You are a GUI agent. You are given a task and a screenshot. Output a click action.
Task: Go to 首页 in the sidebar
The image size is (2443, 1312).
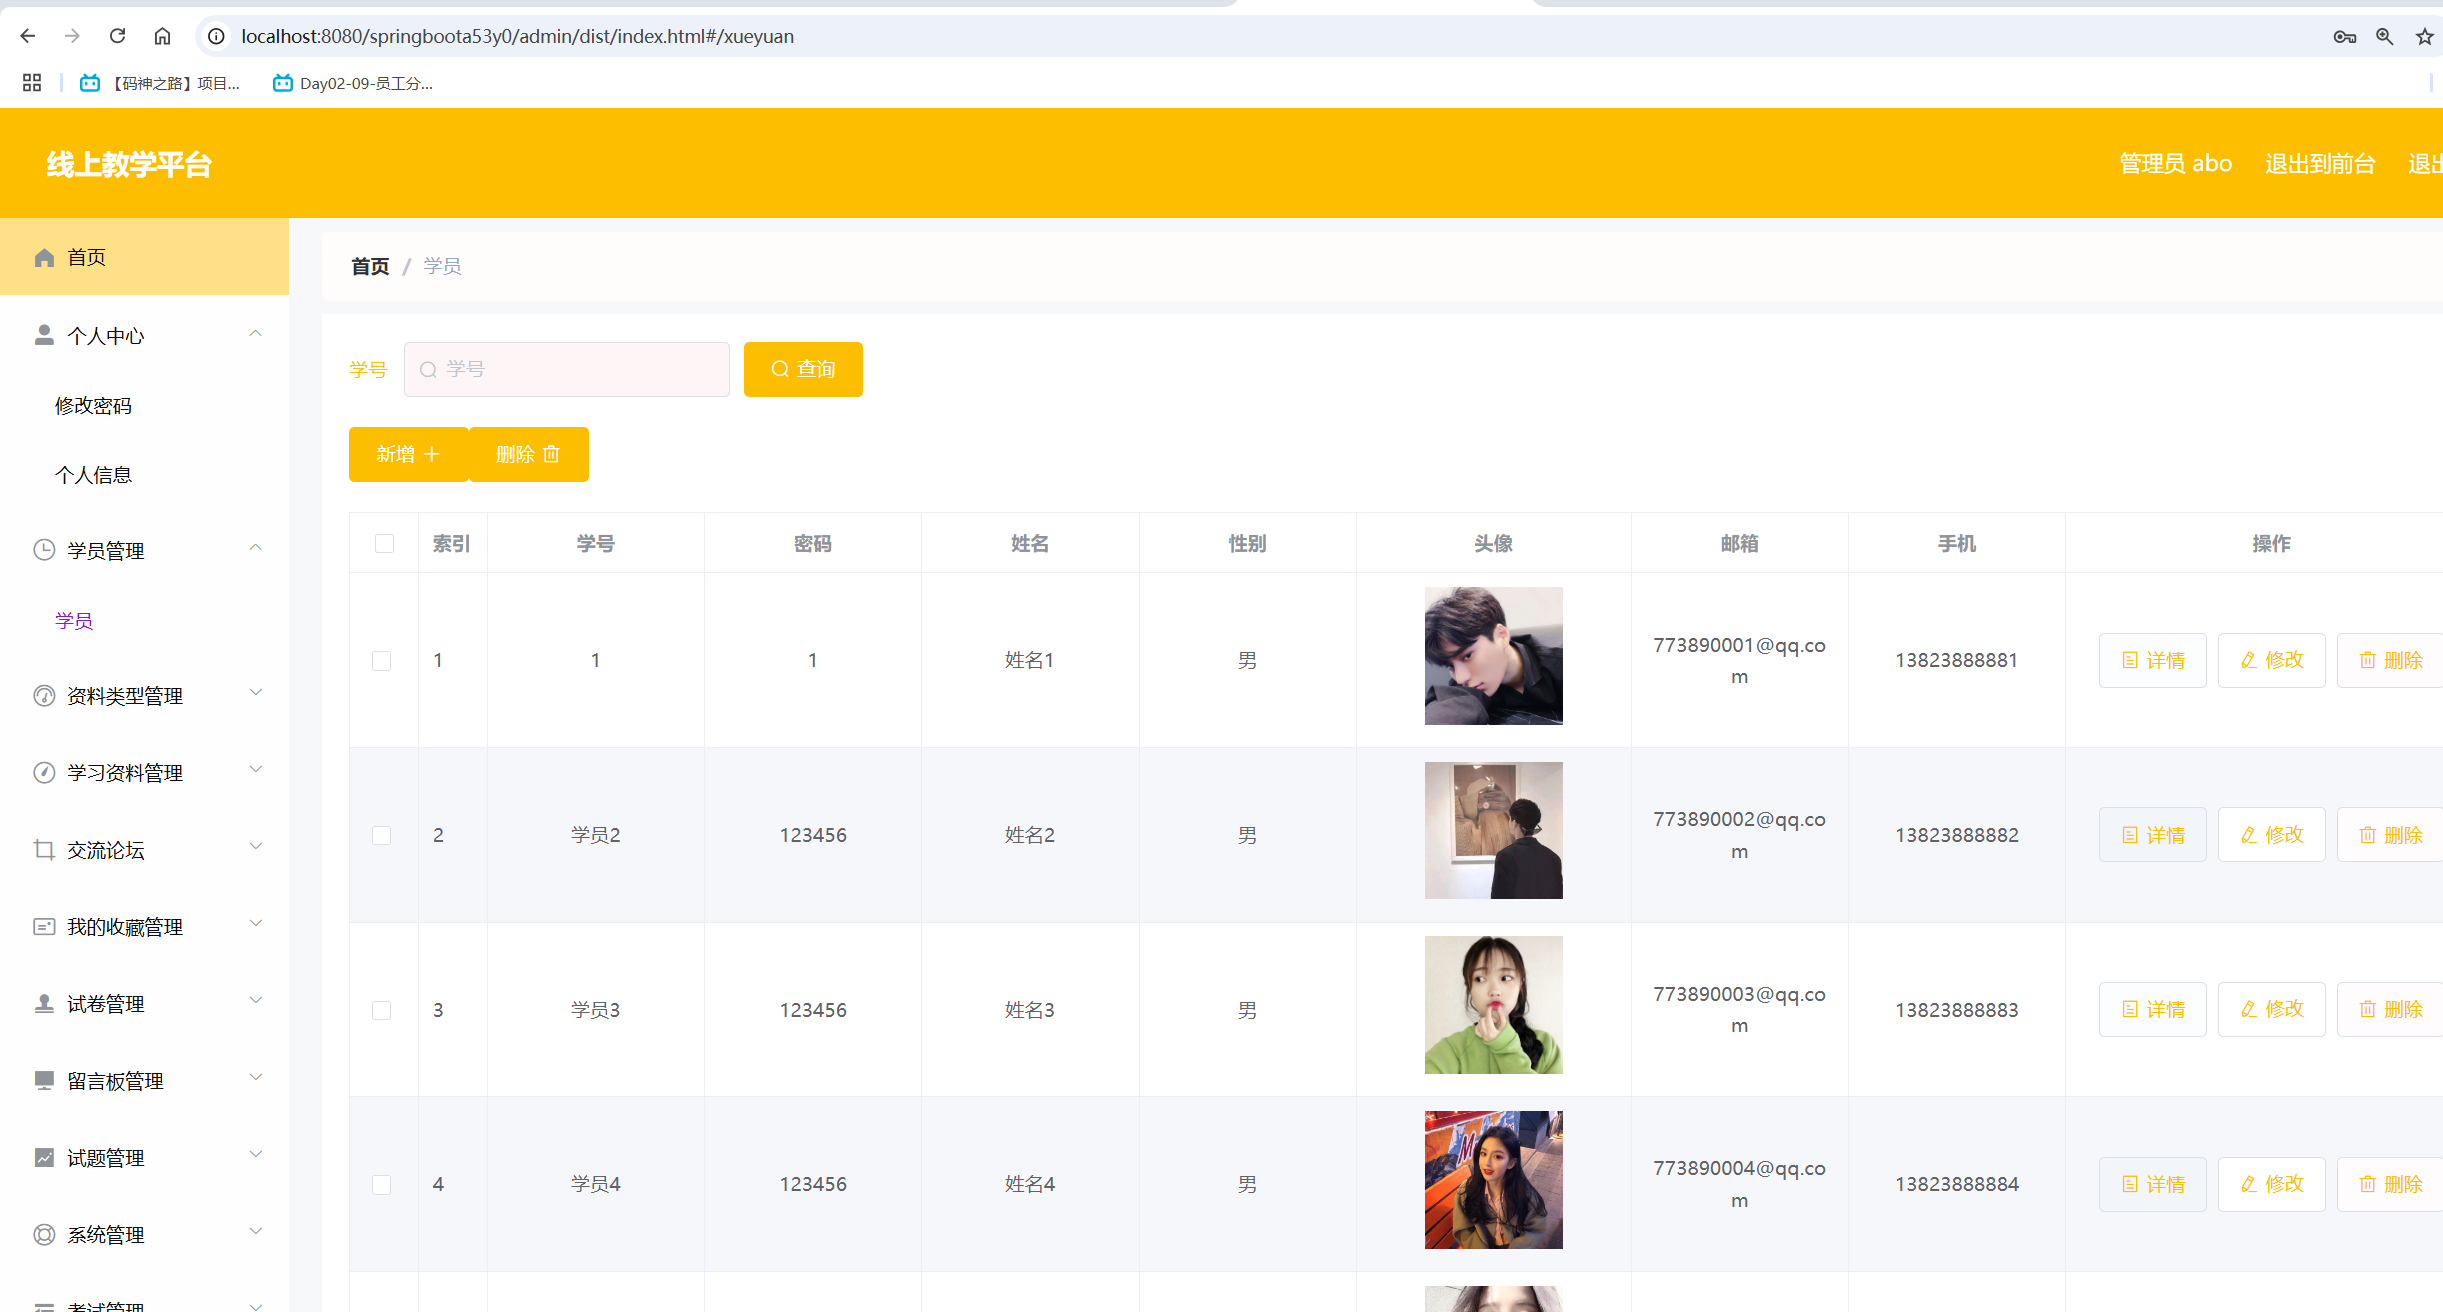click(x=144, y=257)
